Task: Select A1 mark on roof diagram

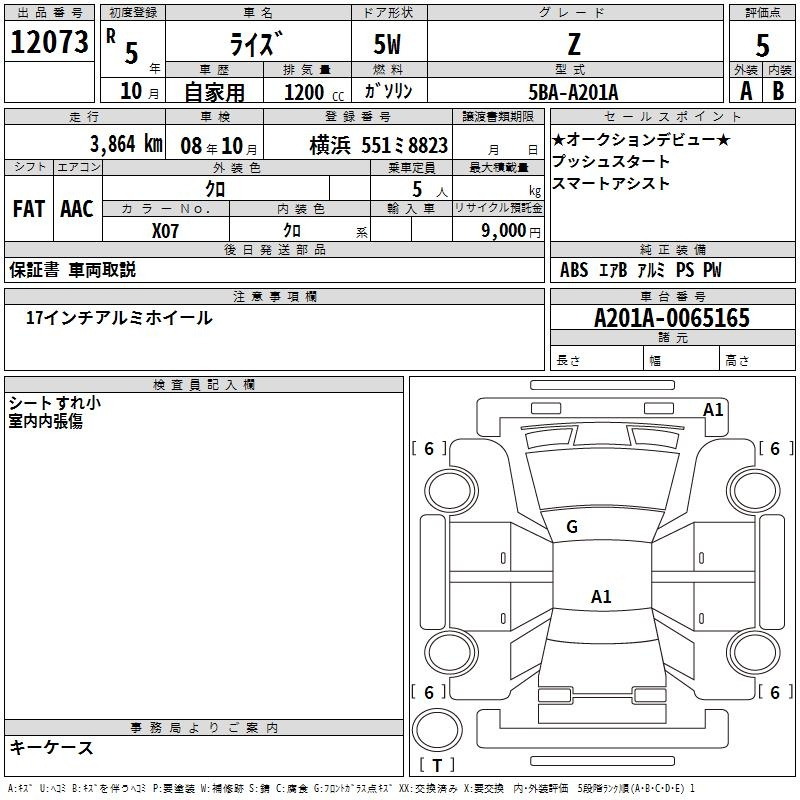Action: coord(601,596)
